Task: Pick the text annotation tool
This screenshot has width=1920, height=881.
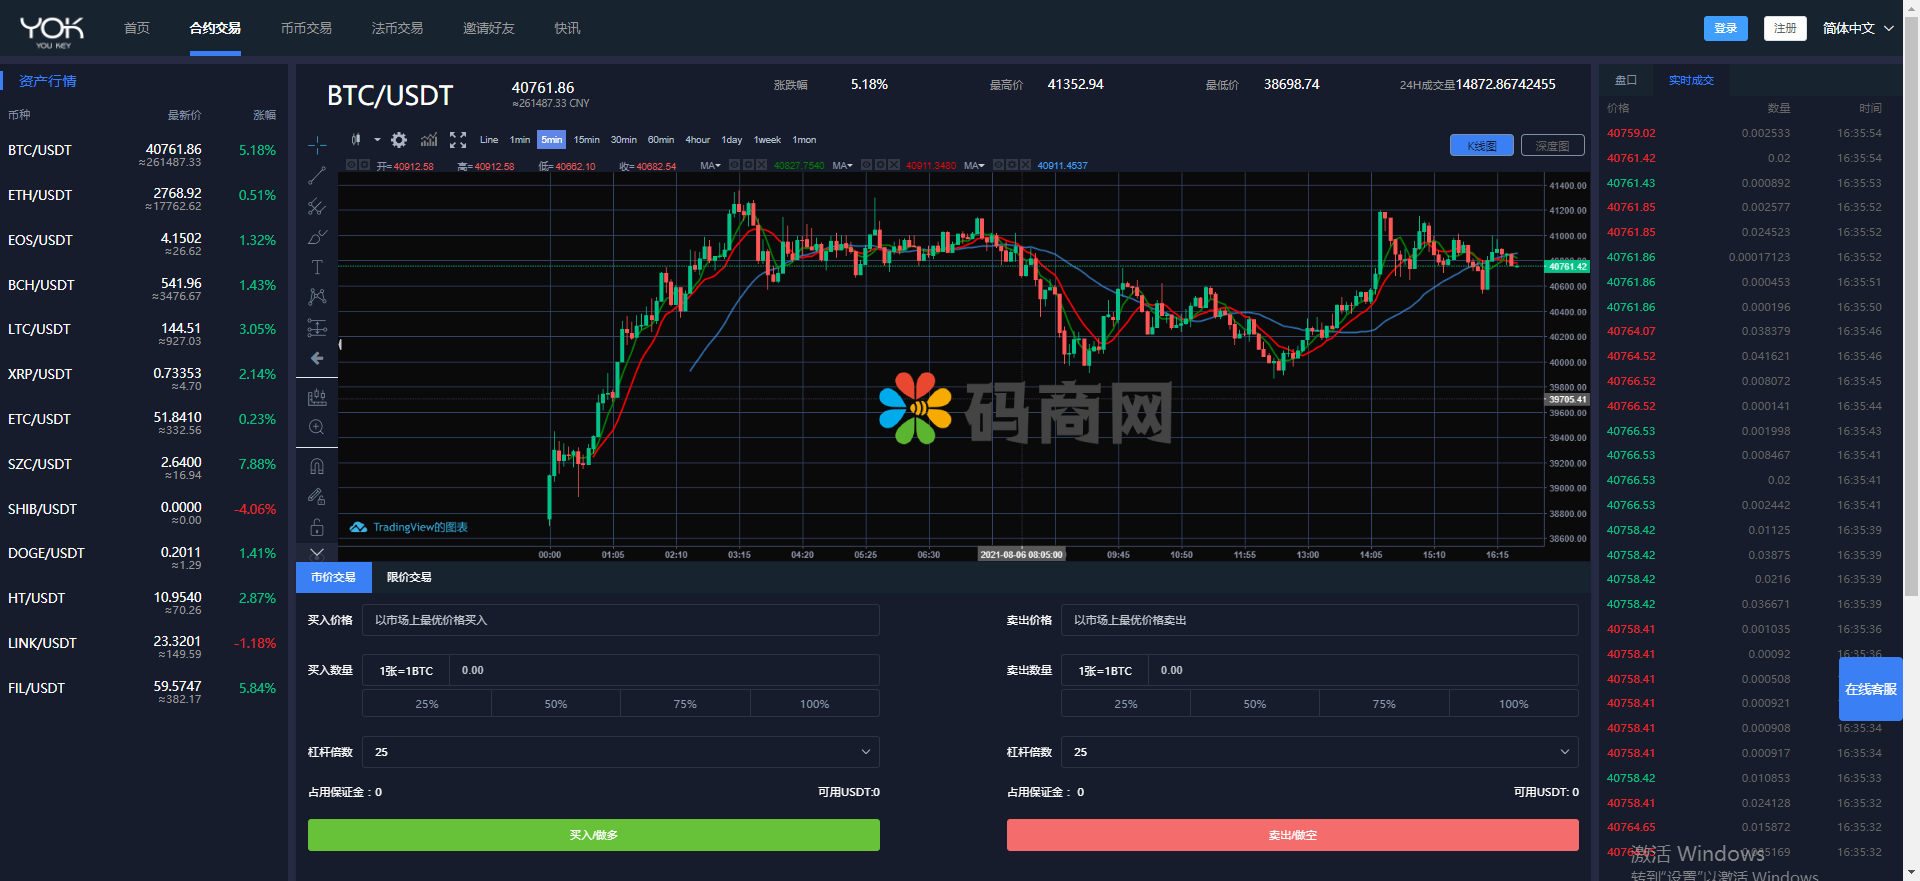Action: (x=317, y=267)
